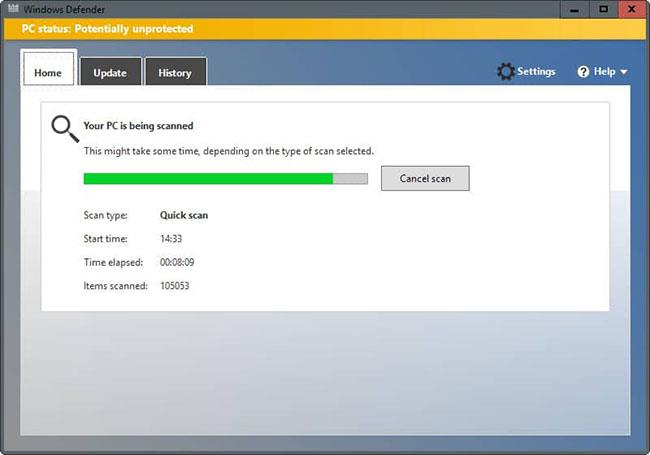The width and height of the screenshot is (650, 455).
Task: Click the magnifying glass scan icon
Action: 65,129
